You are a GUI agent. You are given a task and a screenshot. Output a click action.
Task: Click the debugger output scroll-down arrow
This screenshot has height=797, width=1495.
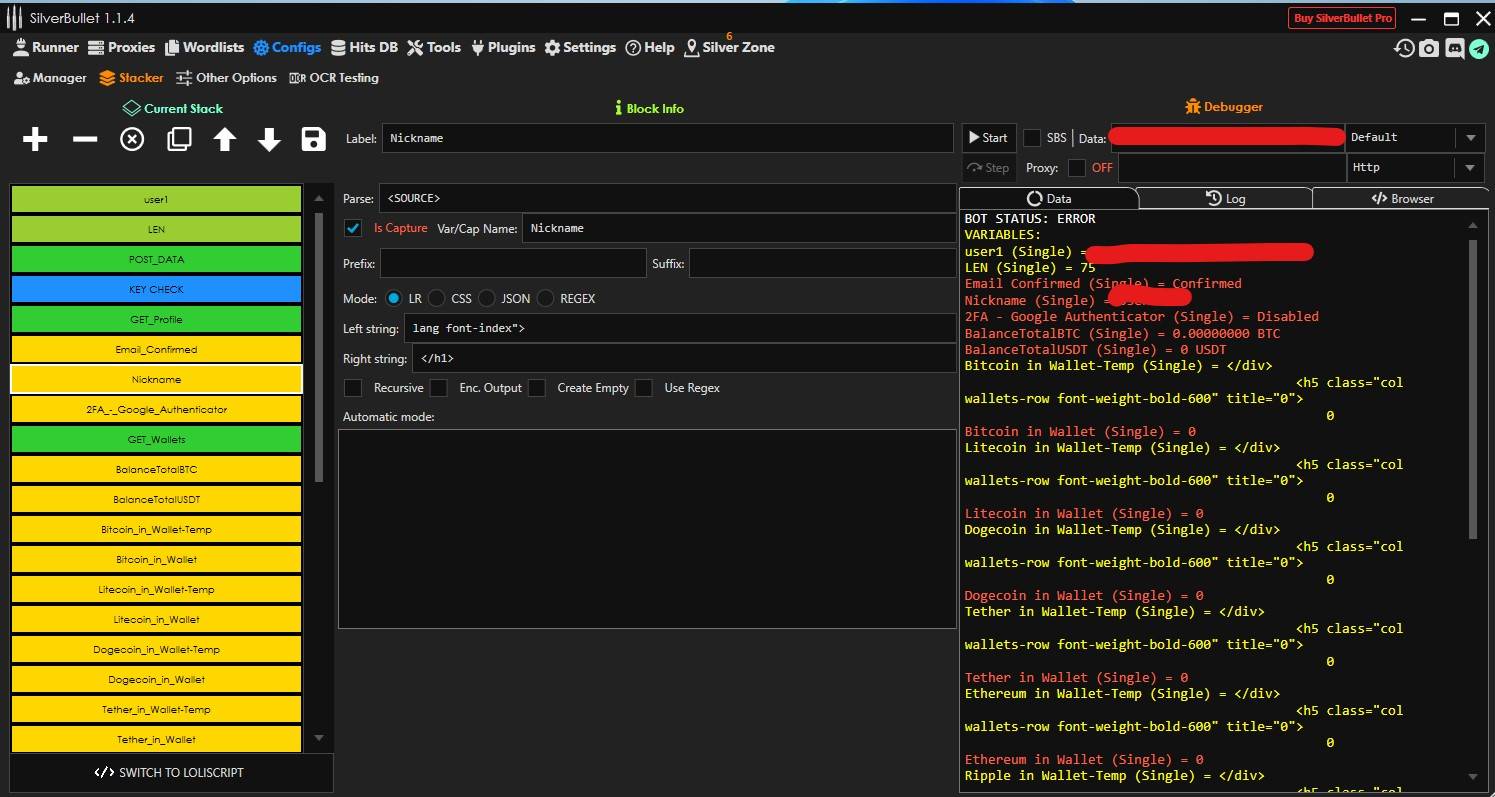click(x=1473, y=777)
